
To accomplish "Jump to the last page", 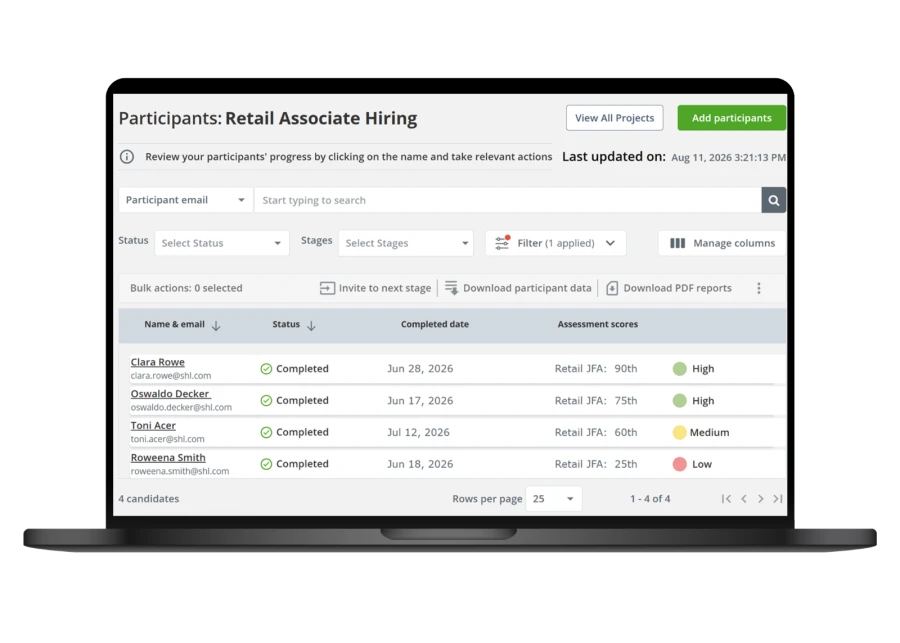I will pos(778,499).
